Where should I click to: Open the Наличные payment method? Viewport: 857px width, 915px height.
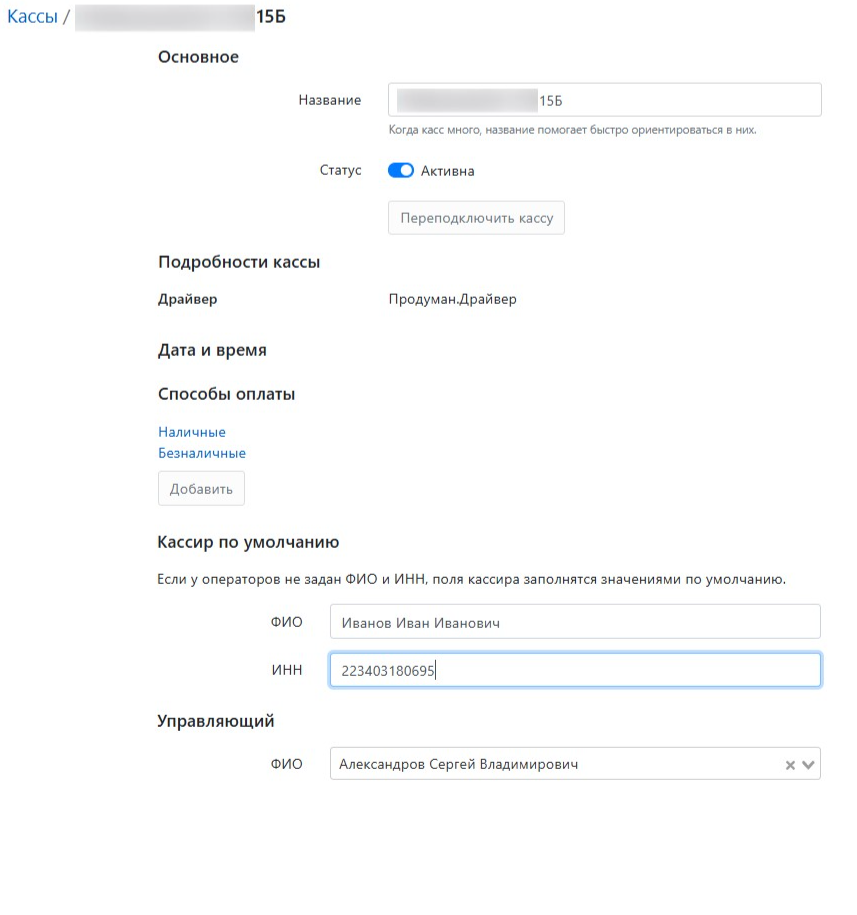tap(192, 432)
